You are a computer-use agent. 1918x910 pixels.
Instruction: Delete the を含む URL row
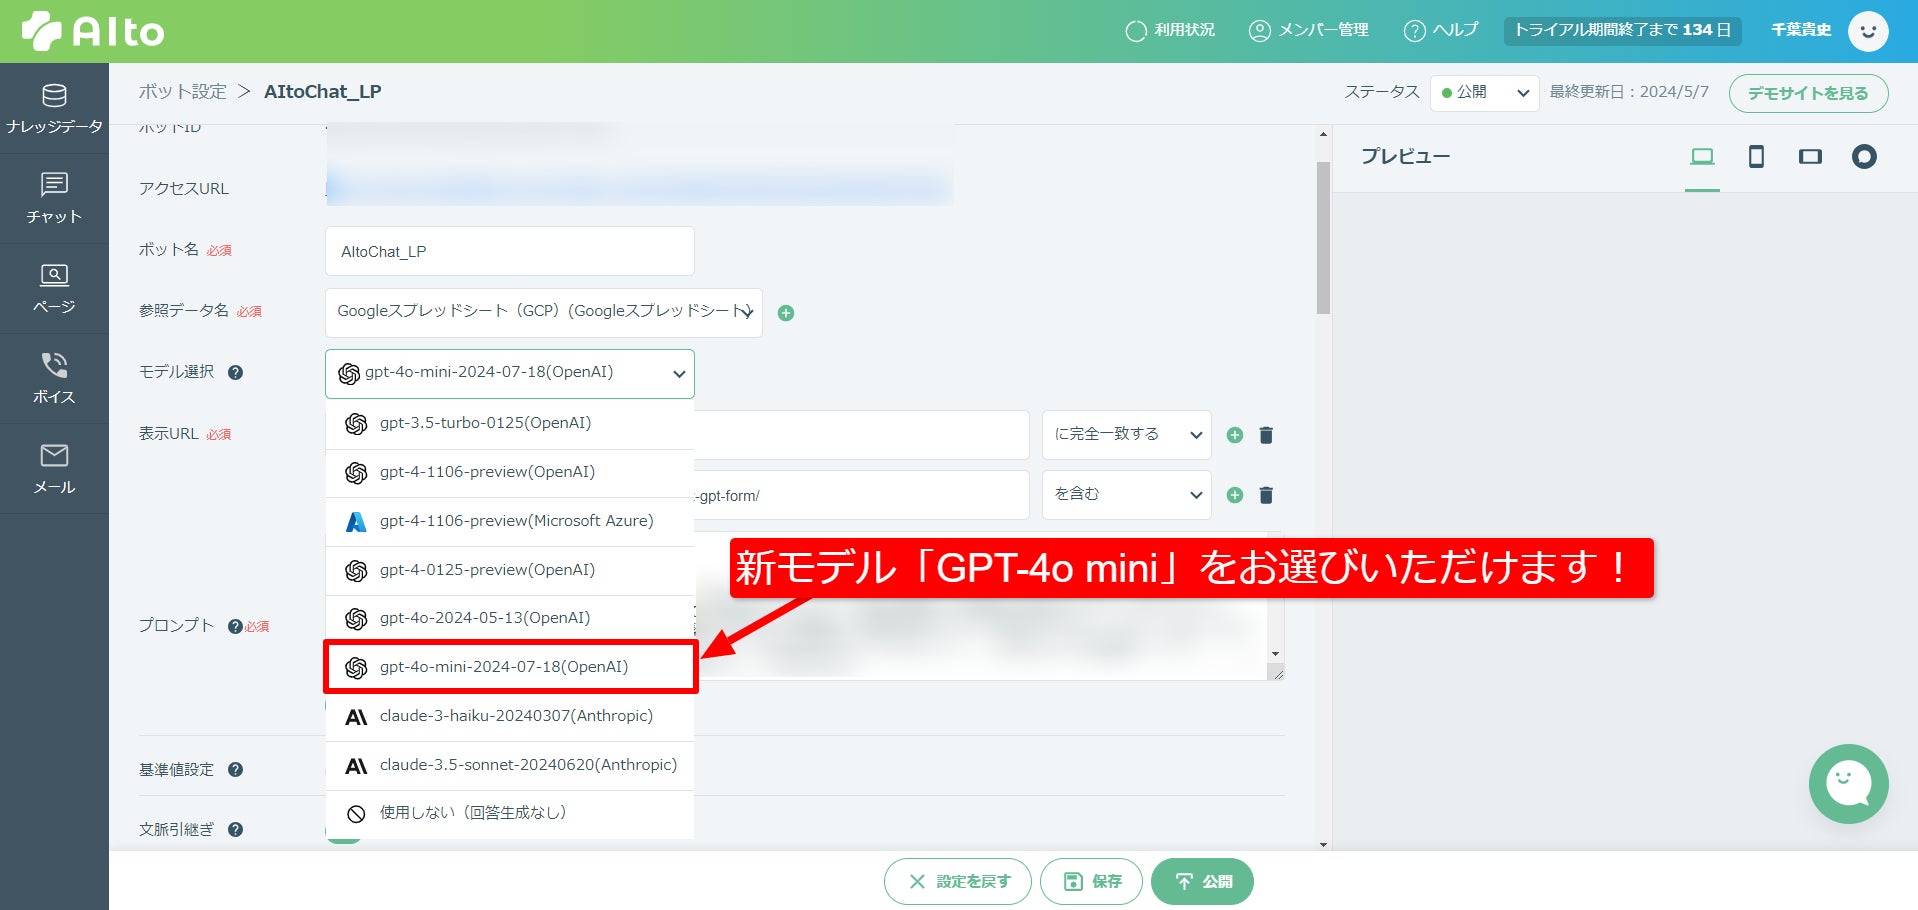[x=1266, y=495]
